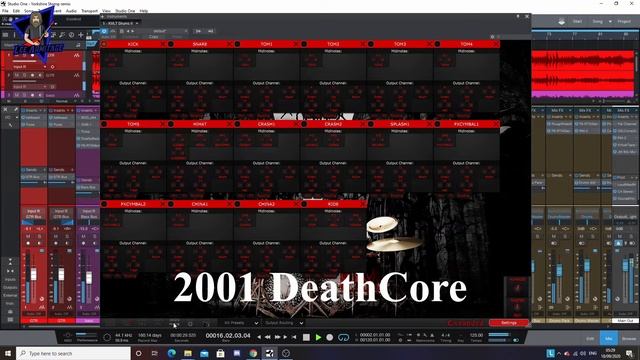Remove the CHINA1 pad using its X
Screen dimensions: 640x360
click(229, 204)
